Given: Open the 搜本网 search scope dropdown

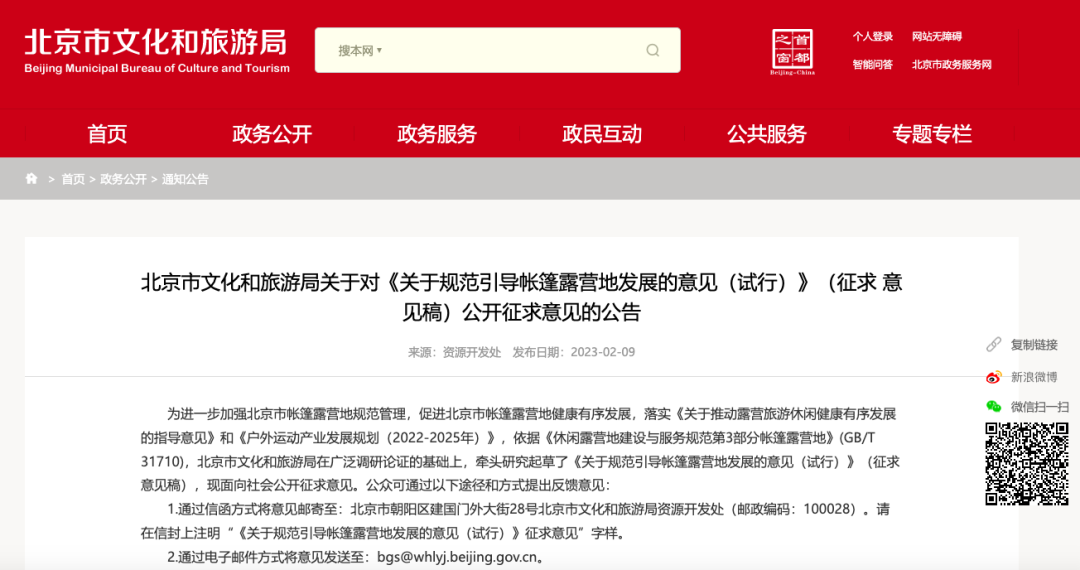Looking at the screenshot, I should pos(360,50).
